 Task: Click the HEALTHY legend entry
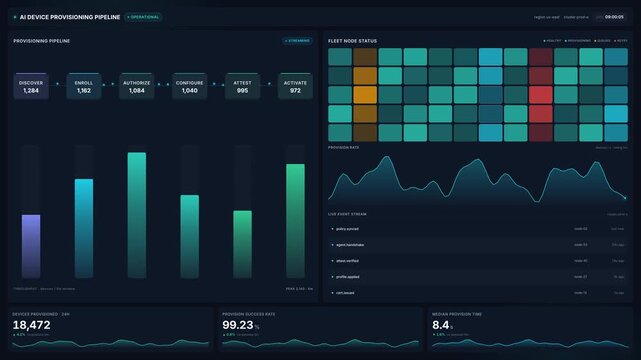552,41
